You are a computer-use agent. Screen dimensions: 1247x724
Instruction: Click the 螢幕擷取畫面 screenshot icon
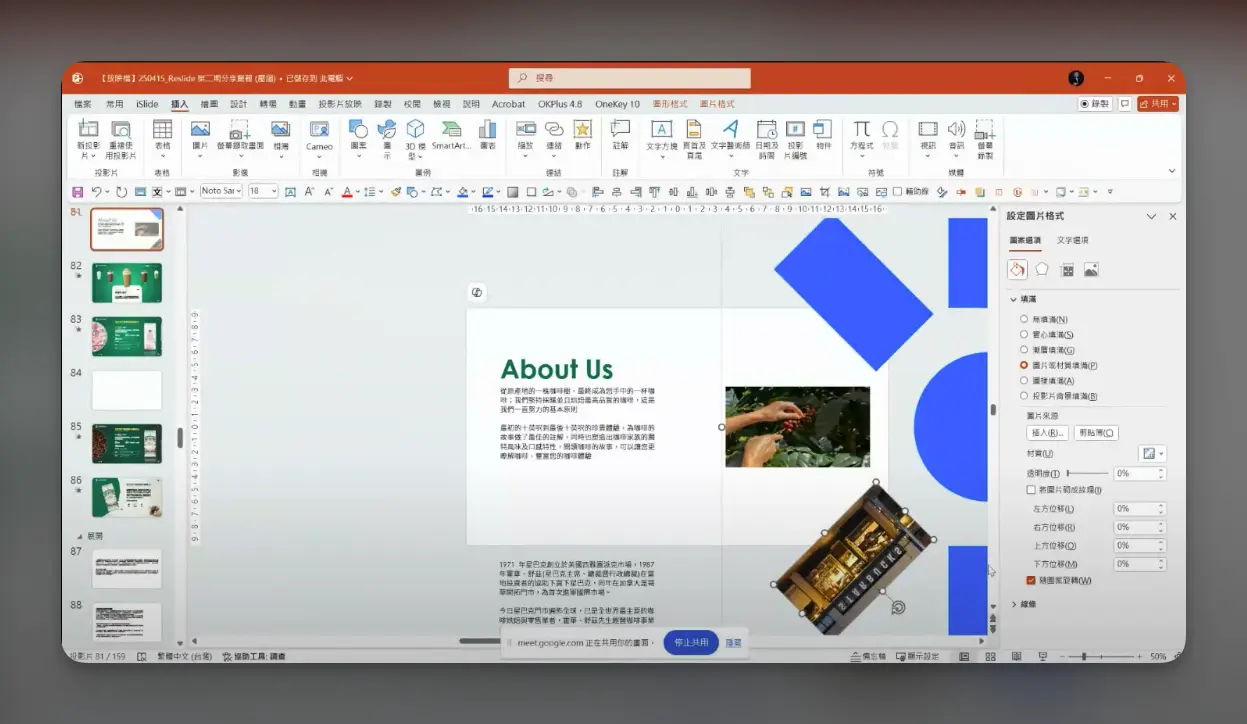click(240, 130)
